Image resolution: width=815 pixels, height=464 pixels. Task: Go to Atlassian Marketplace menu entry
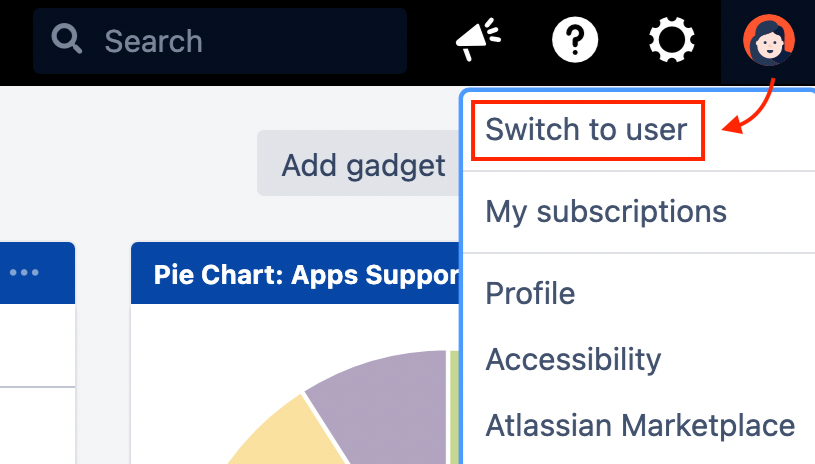640,425
